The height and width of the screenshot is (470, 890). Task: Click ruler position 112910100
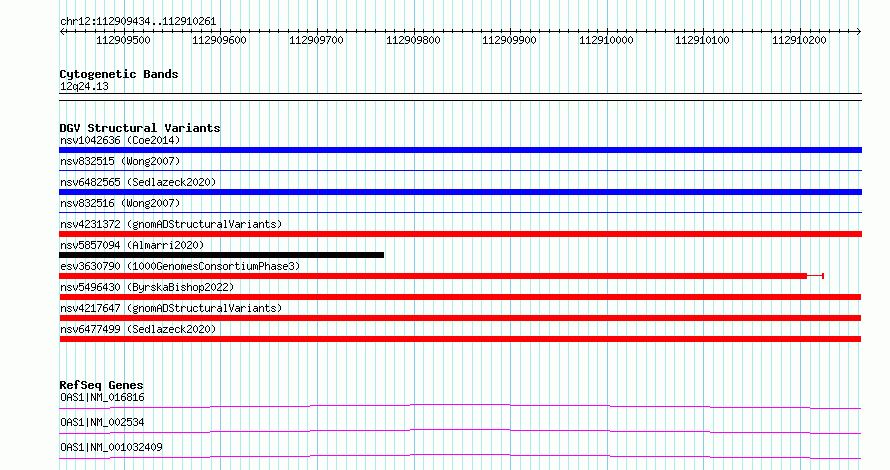tap(703, 40)
